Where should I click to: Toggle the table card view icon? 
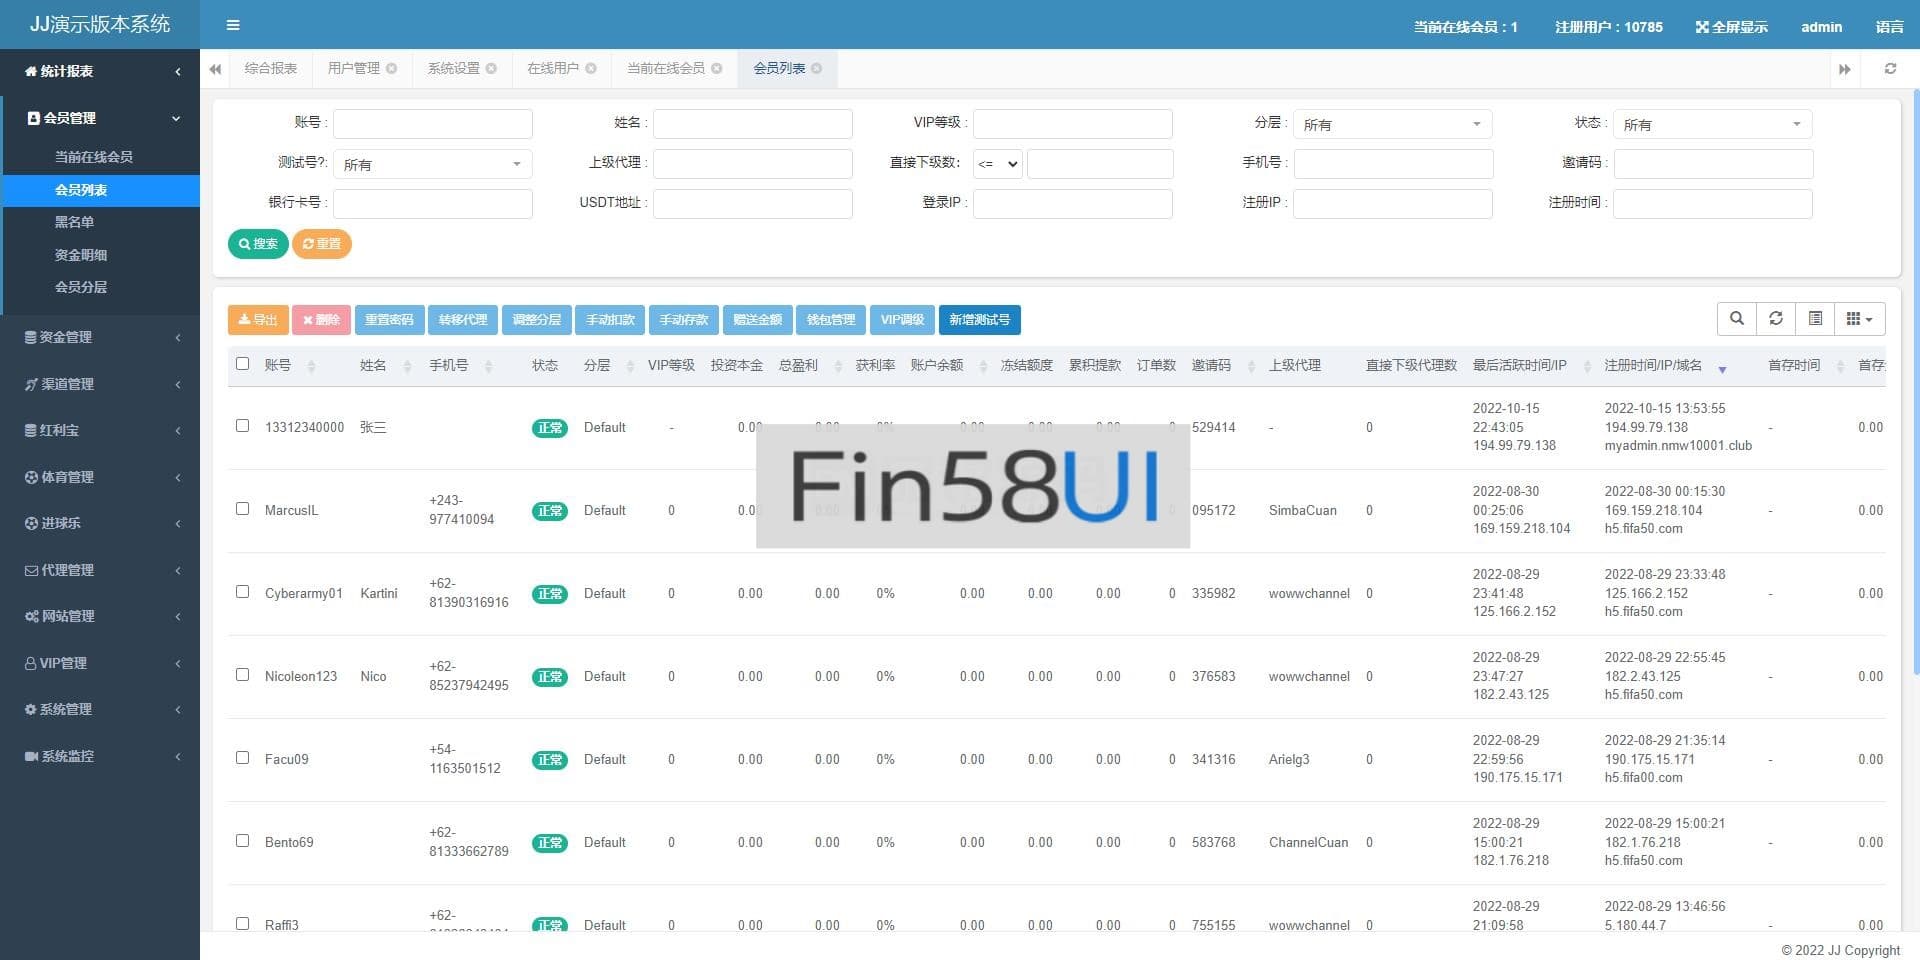[1815, 319]
